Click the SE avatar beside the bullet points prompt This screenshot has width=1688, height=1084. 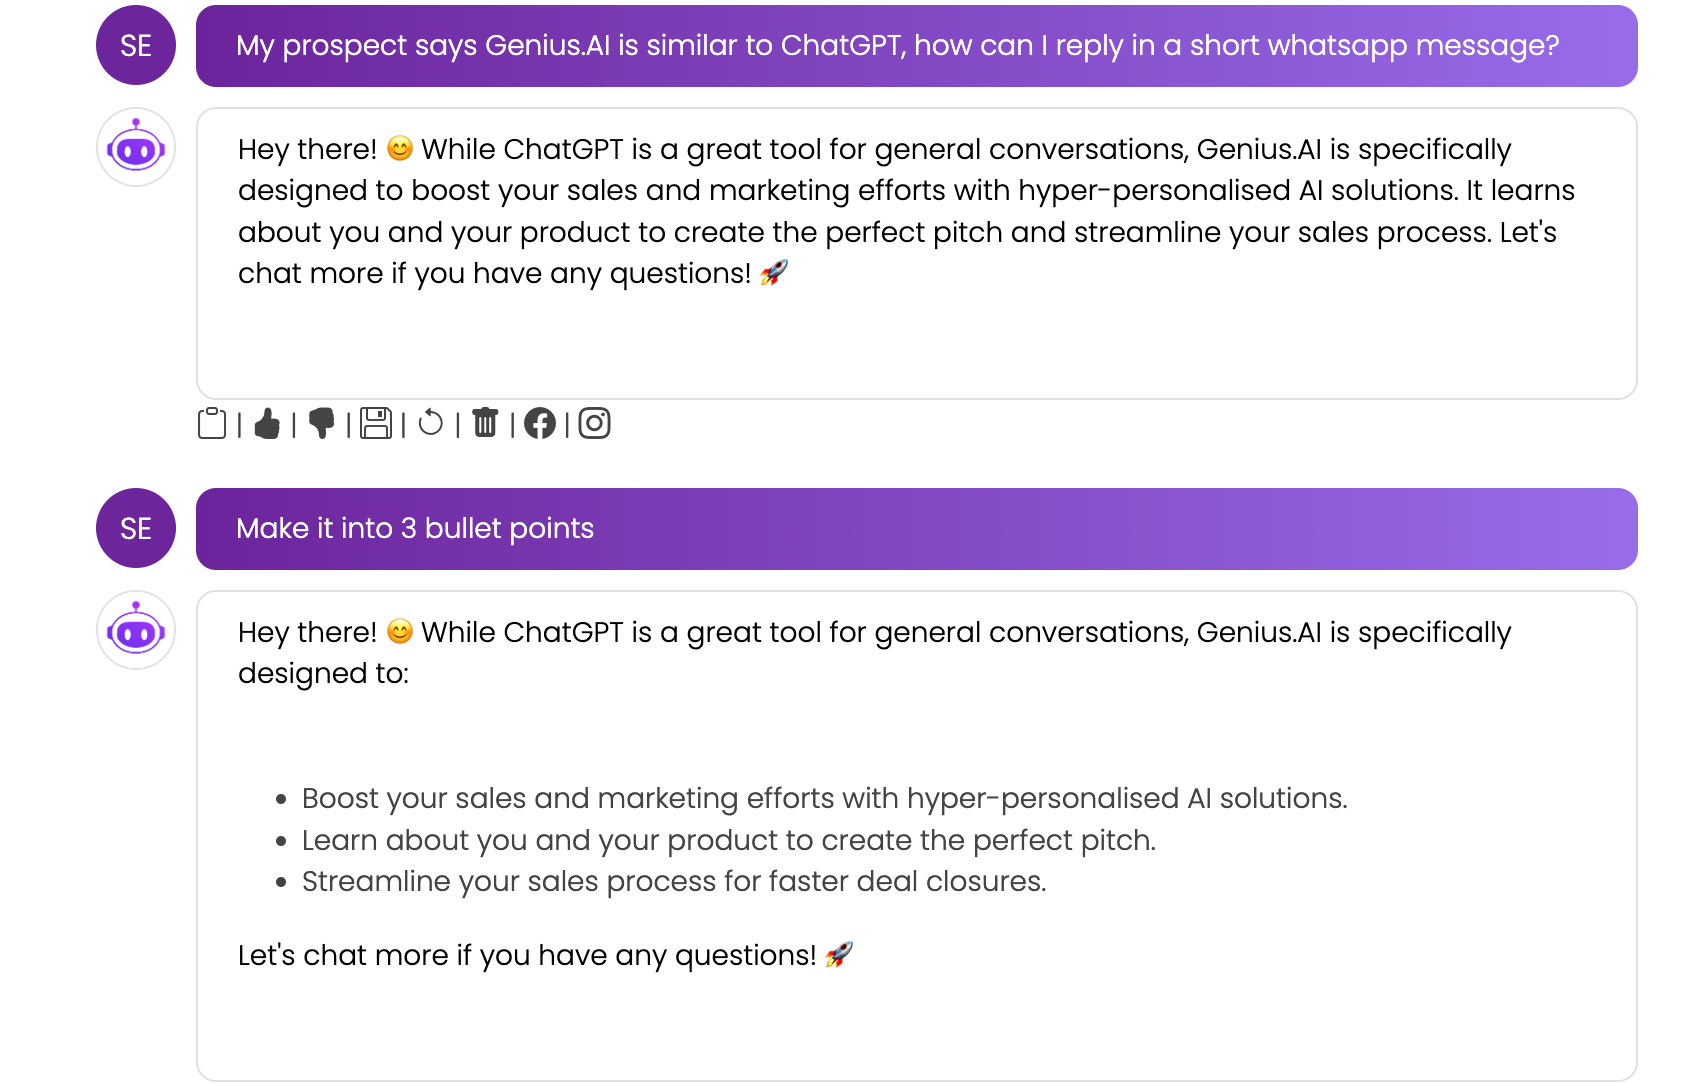(136, 528)
